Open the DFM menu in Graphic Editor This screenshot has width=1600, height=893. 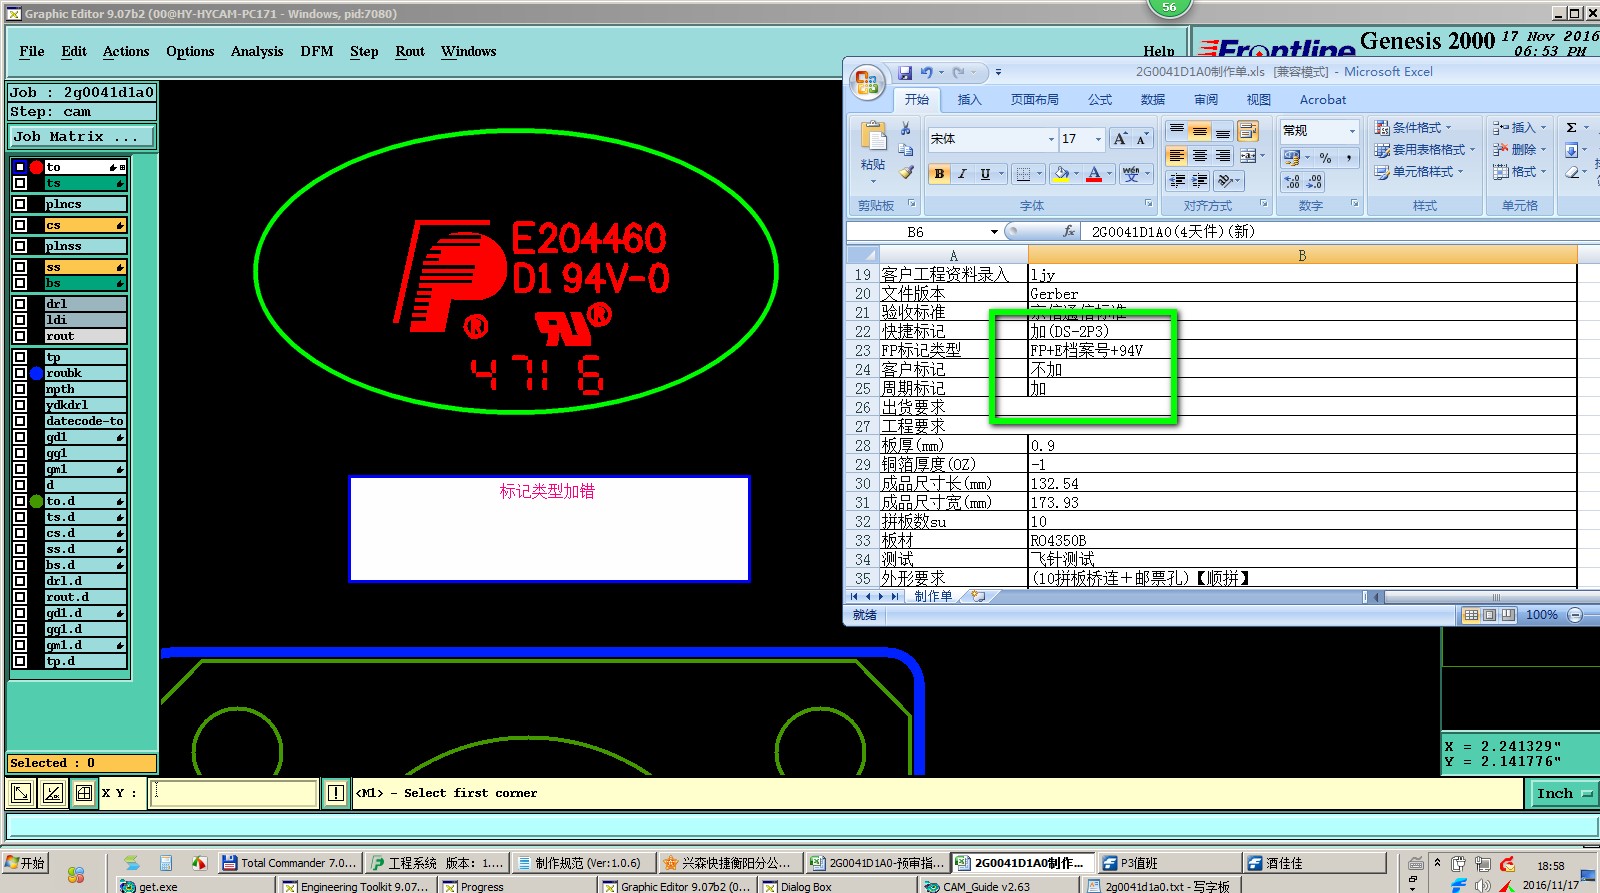[x=317, y=51]
